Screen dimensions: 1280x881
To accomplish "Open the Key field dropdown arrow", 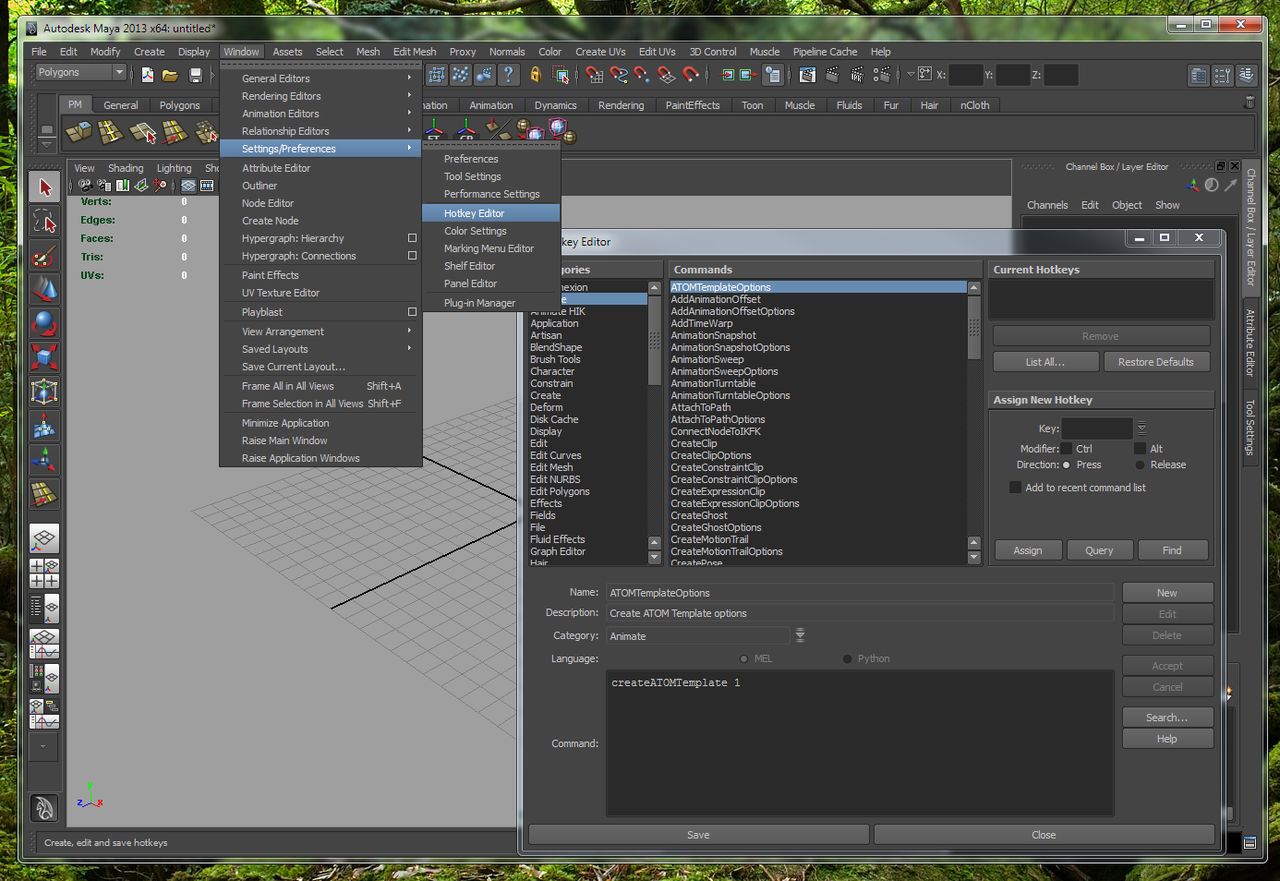I will pyautogui.click(x=1141, y=428).
